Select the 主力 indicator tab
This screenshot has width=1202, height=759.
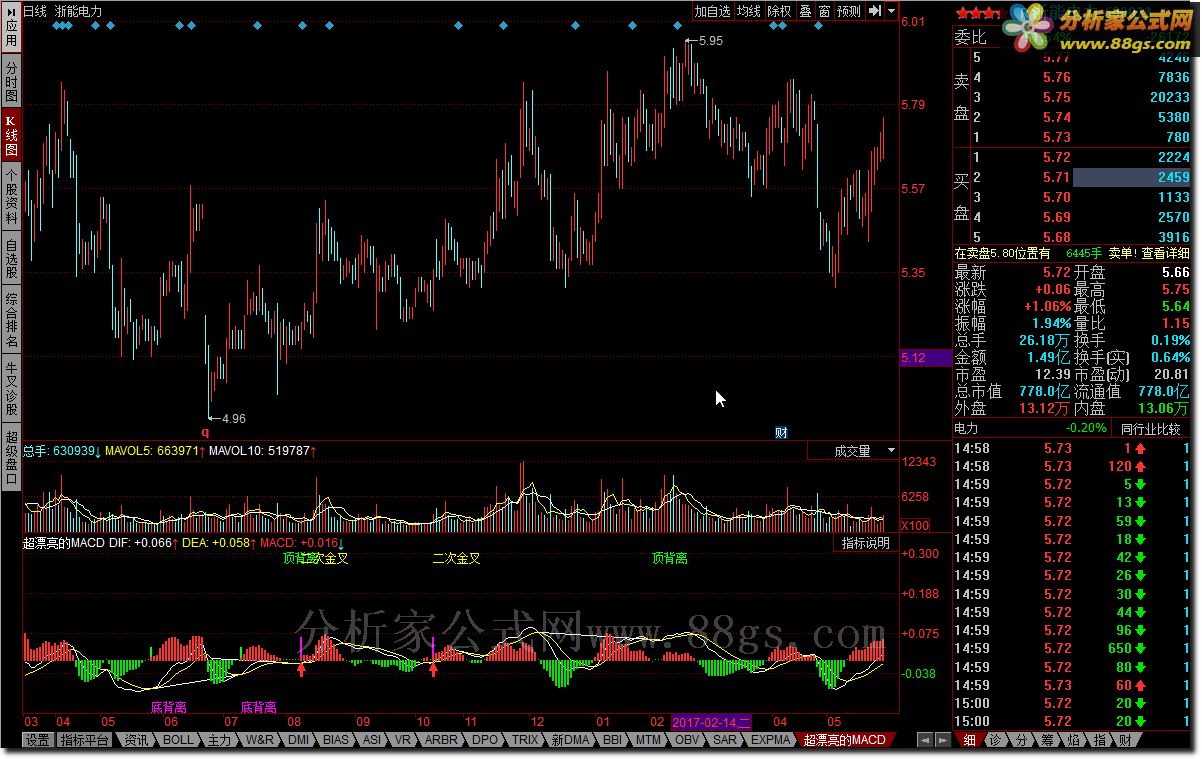[219, 740]
